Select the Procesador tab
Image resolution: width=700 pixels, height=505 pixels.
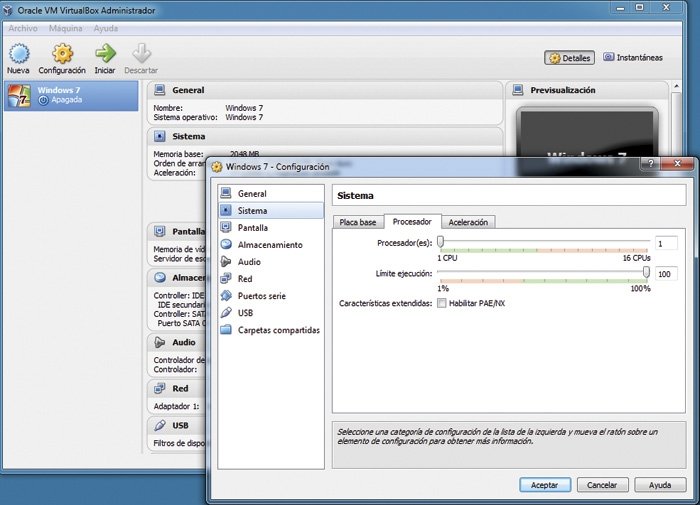tap(412, 221)
